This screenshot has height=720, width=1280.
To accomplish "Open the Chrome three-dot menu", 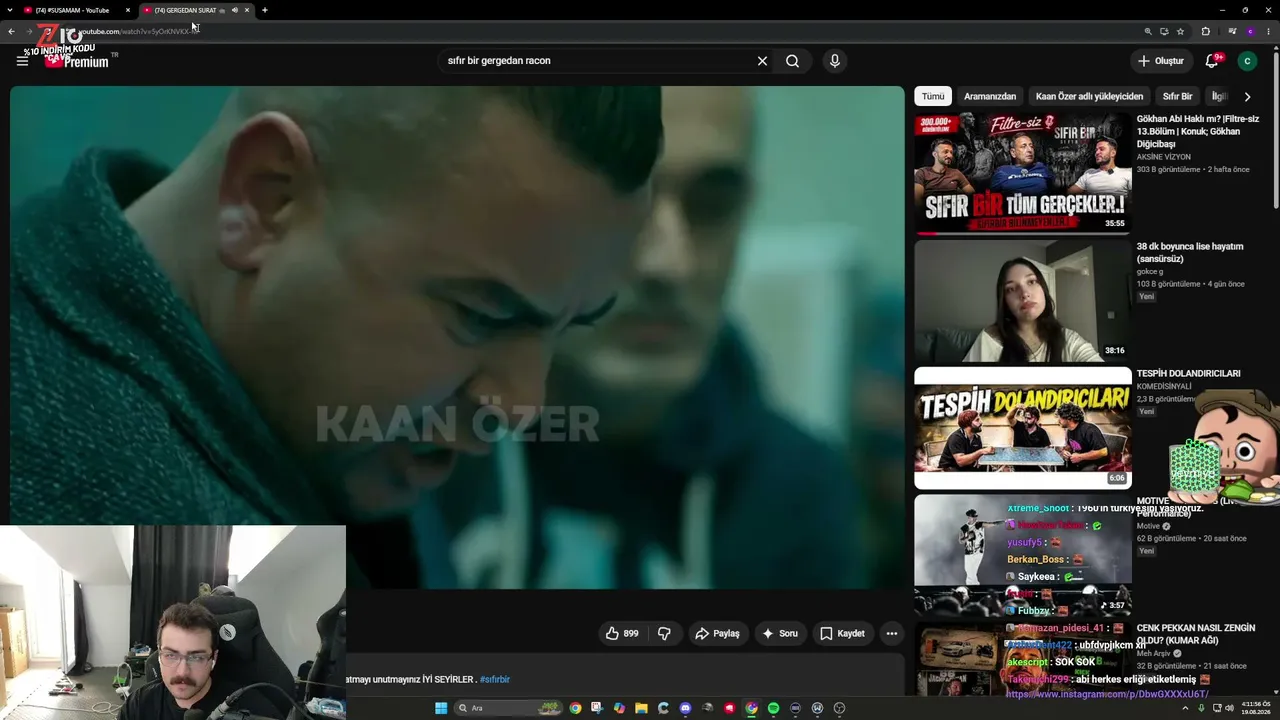I will 1269,31.
